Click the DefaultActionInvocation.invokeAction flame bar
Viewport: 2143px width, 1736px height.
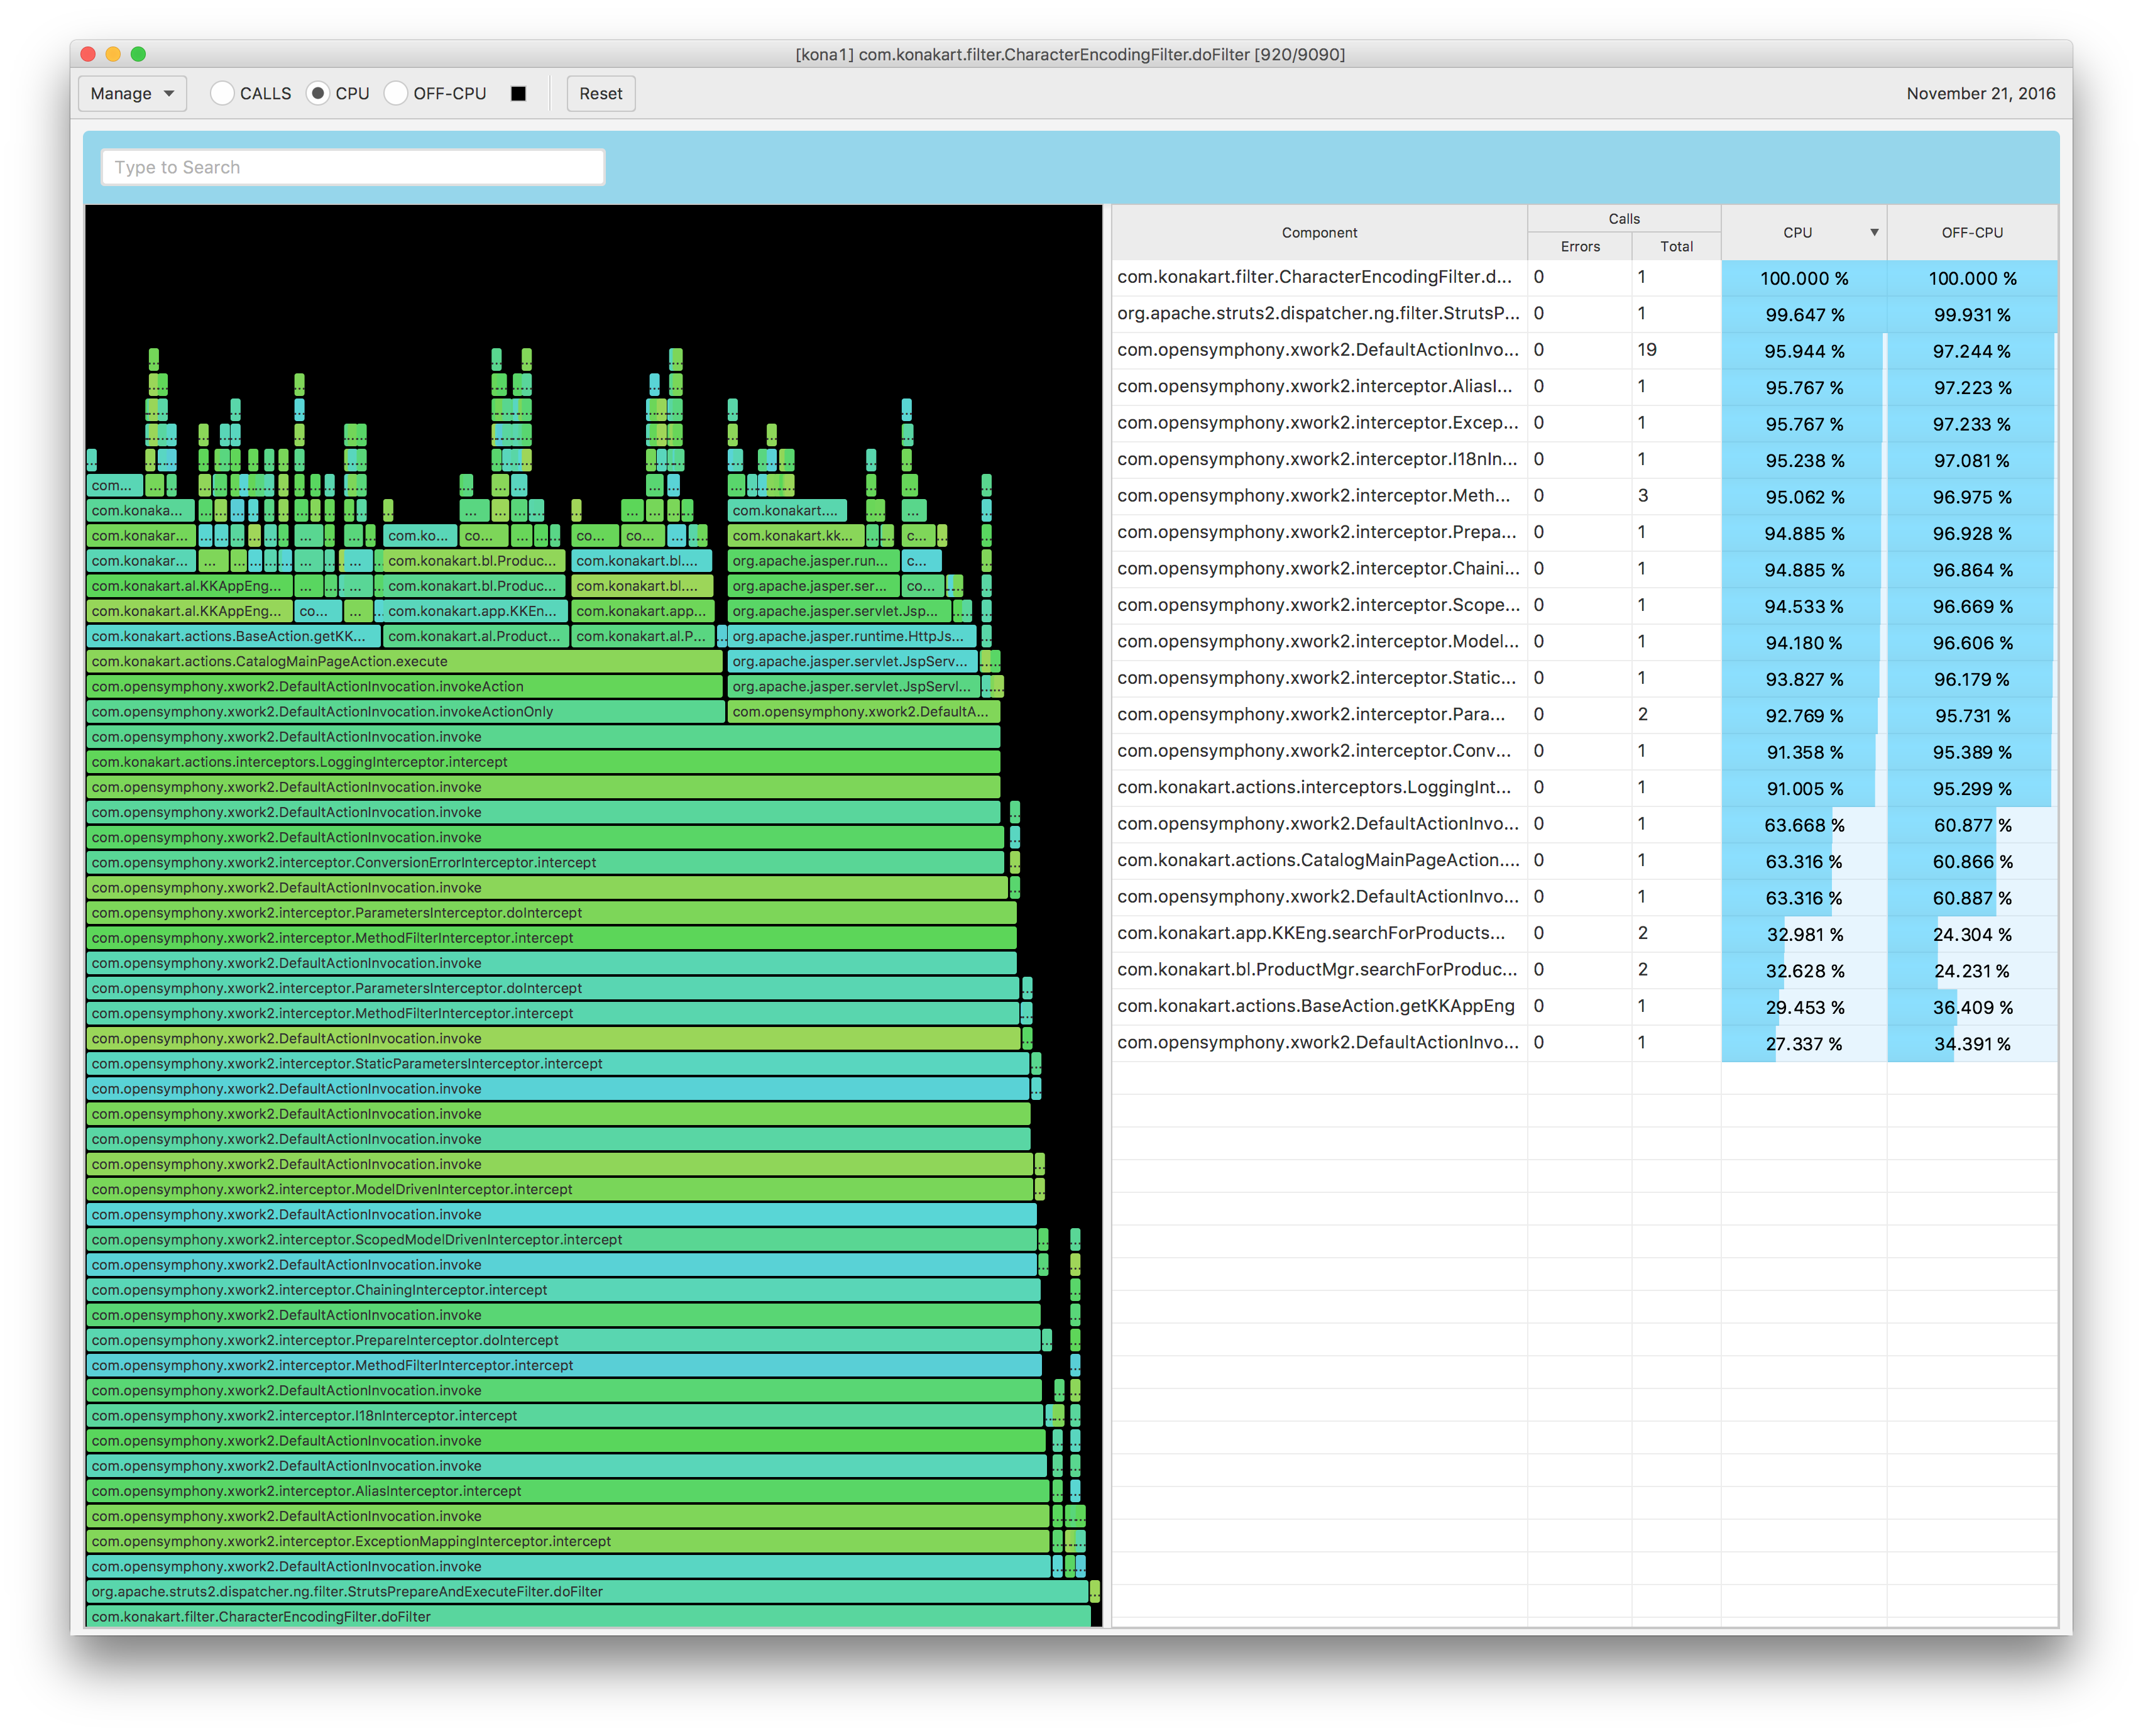[404, 687]
